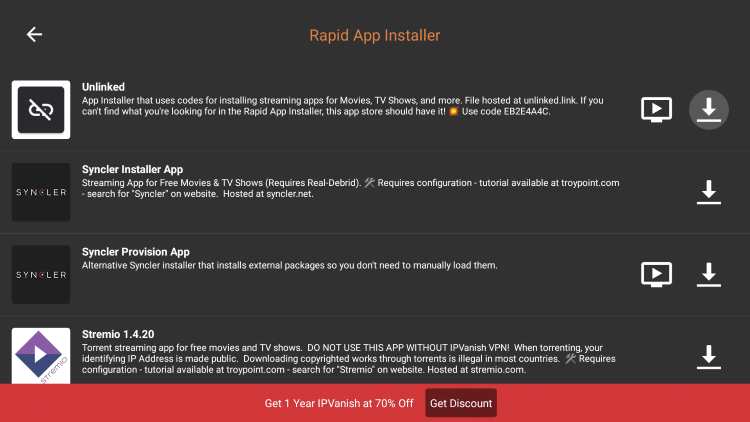Select the Unlinked title text
The width and height of the screenshot is (750, 422).
pyautogui.click(x=103, y=87)
